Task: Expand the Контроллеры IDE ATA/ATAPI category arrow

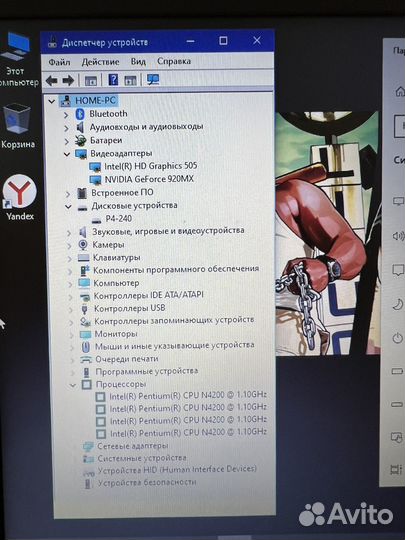Action: click(x=70, y=297)
